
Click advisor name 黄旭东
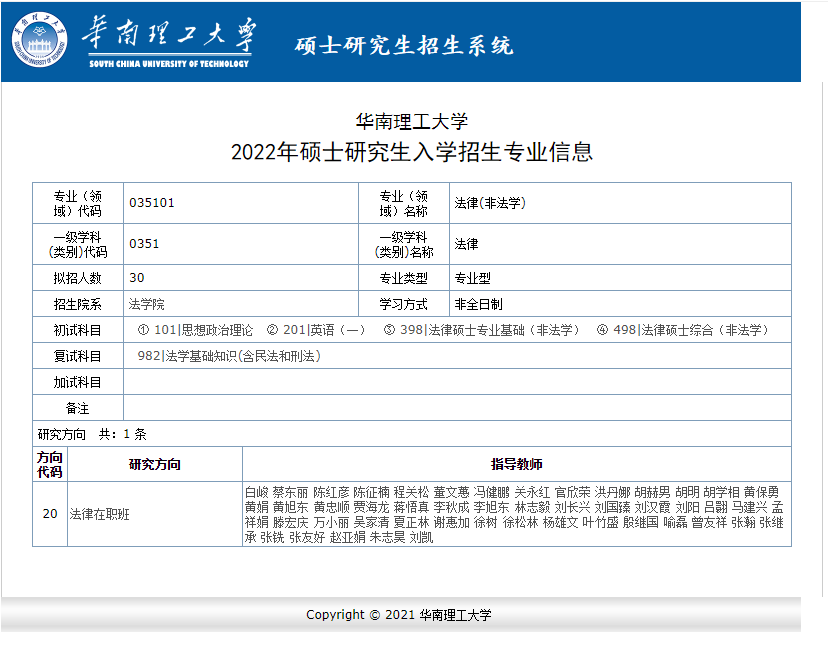coord(290,507)
